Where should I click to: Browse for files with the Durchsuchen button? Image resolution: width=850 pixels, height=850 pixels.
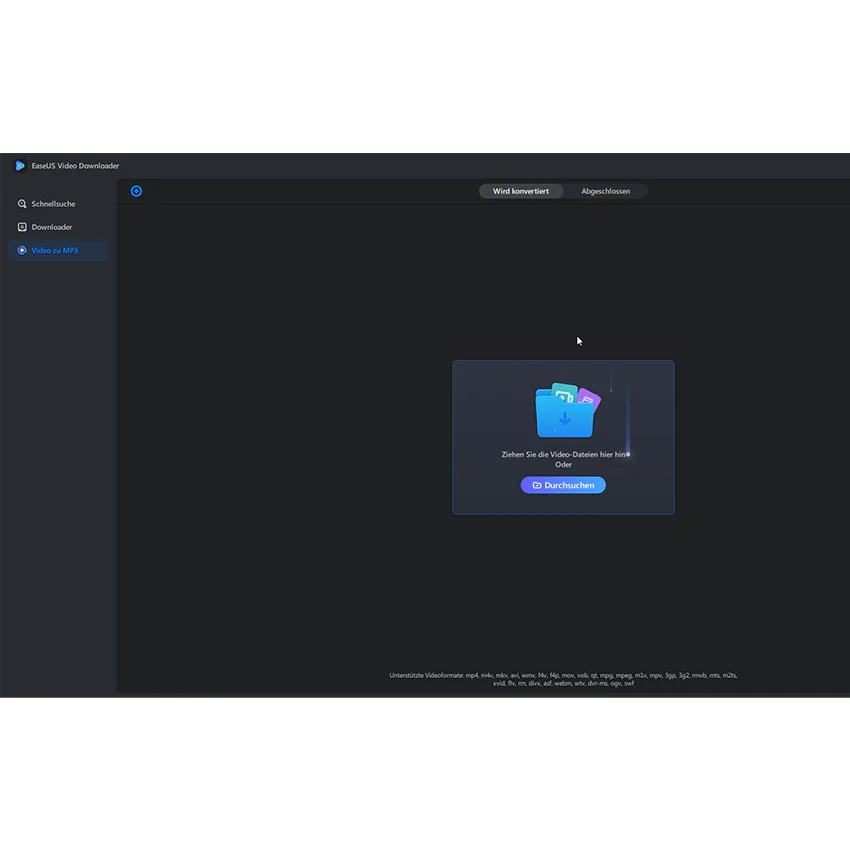click(x=563, y=486)
